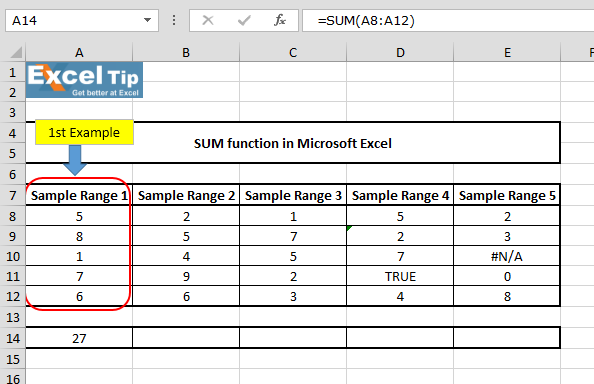Select cell A14 containing 27

click(79, 338)
